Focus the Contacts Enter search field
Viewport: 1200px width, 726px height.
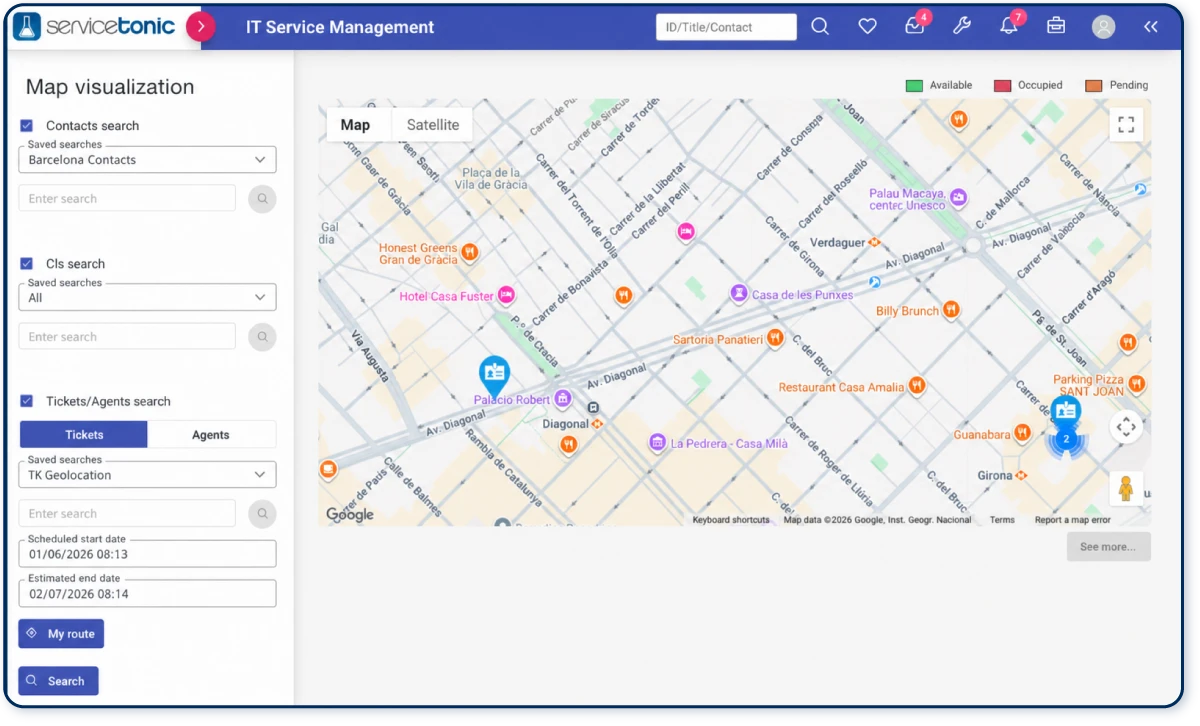coord(127,198)
